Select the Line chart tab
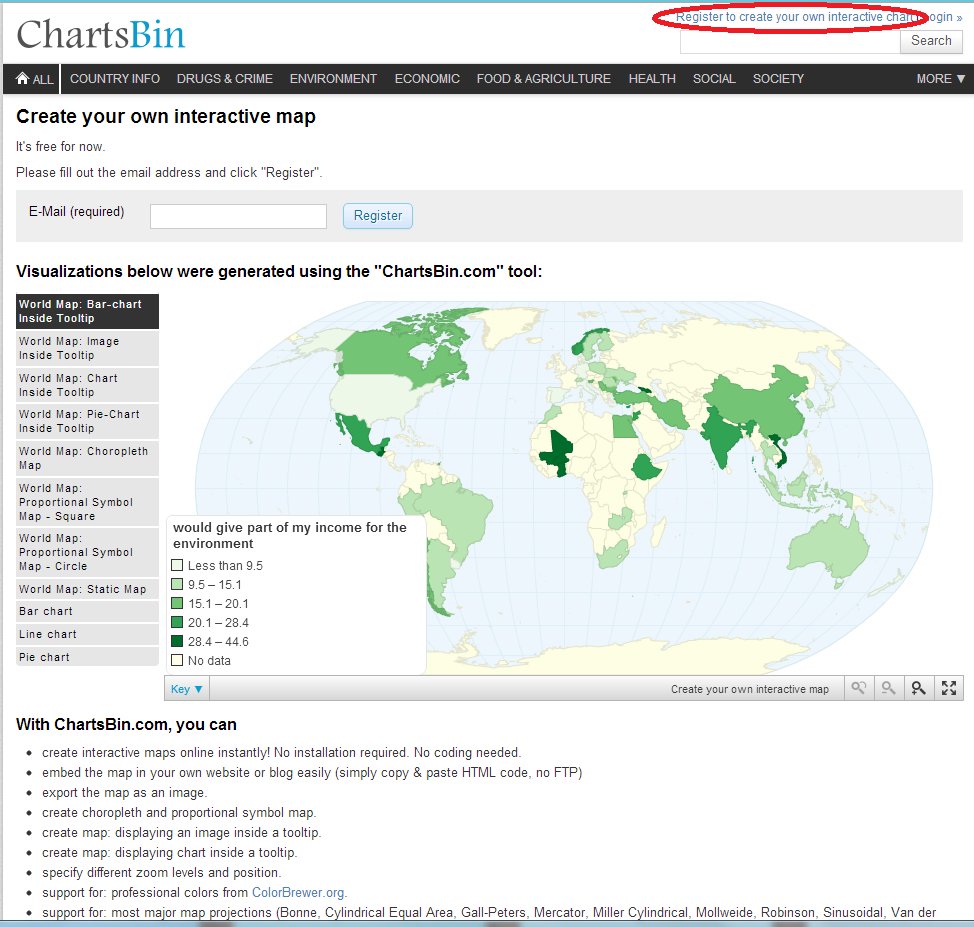 click(88, 634)
